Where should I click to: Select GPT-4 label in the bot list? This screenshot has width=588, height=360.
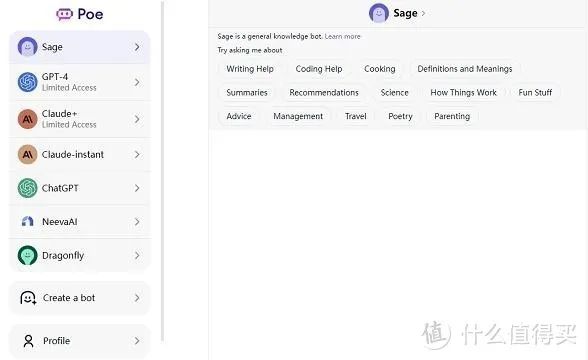(x=55, y=77)
